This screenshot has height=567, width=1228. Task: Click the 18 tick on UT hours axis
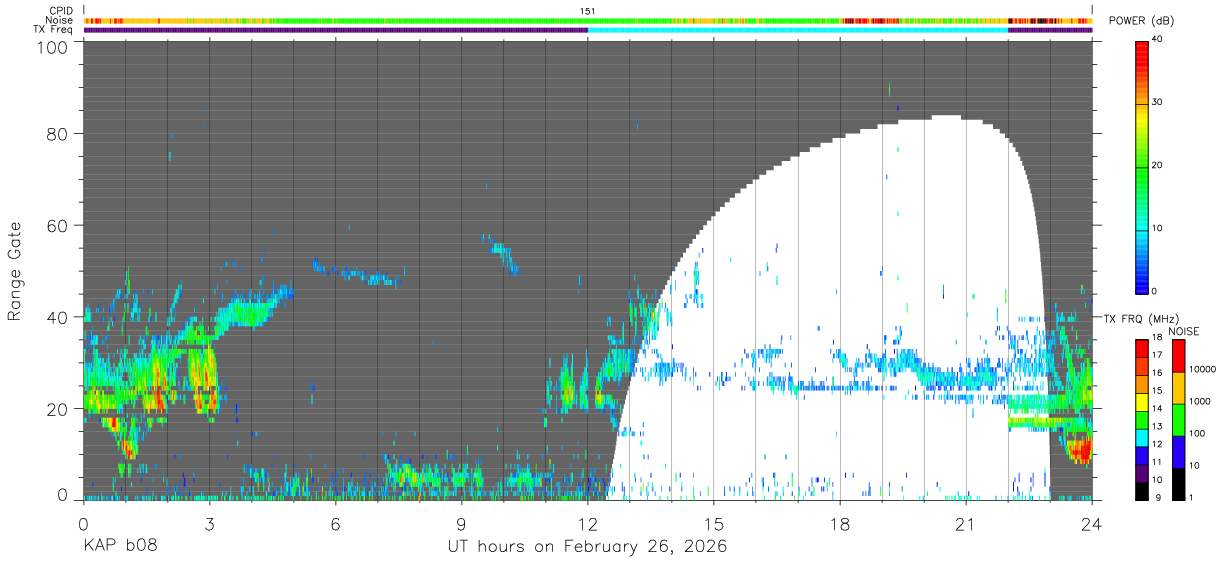coord(840,523)
